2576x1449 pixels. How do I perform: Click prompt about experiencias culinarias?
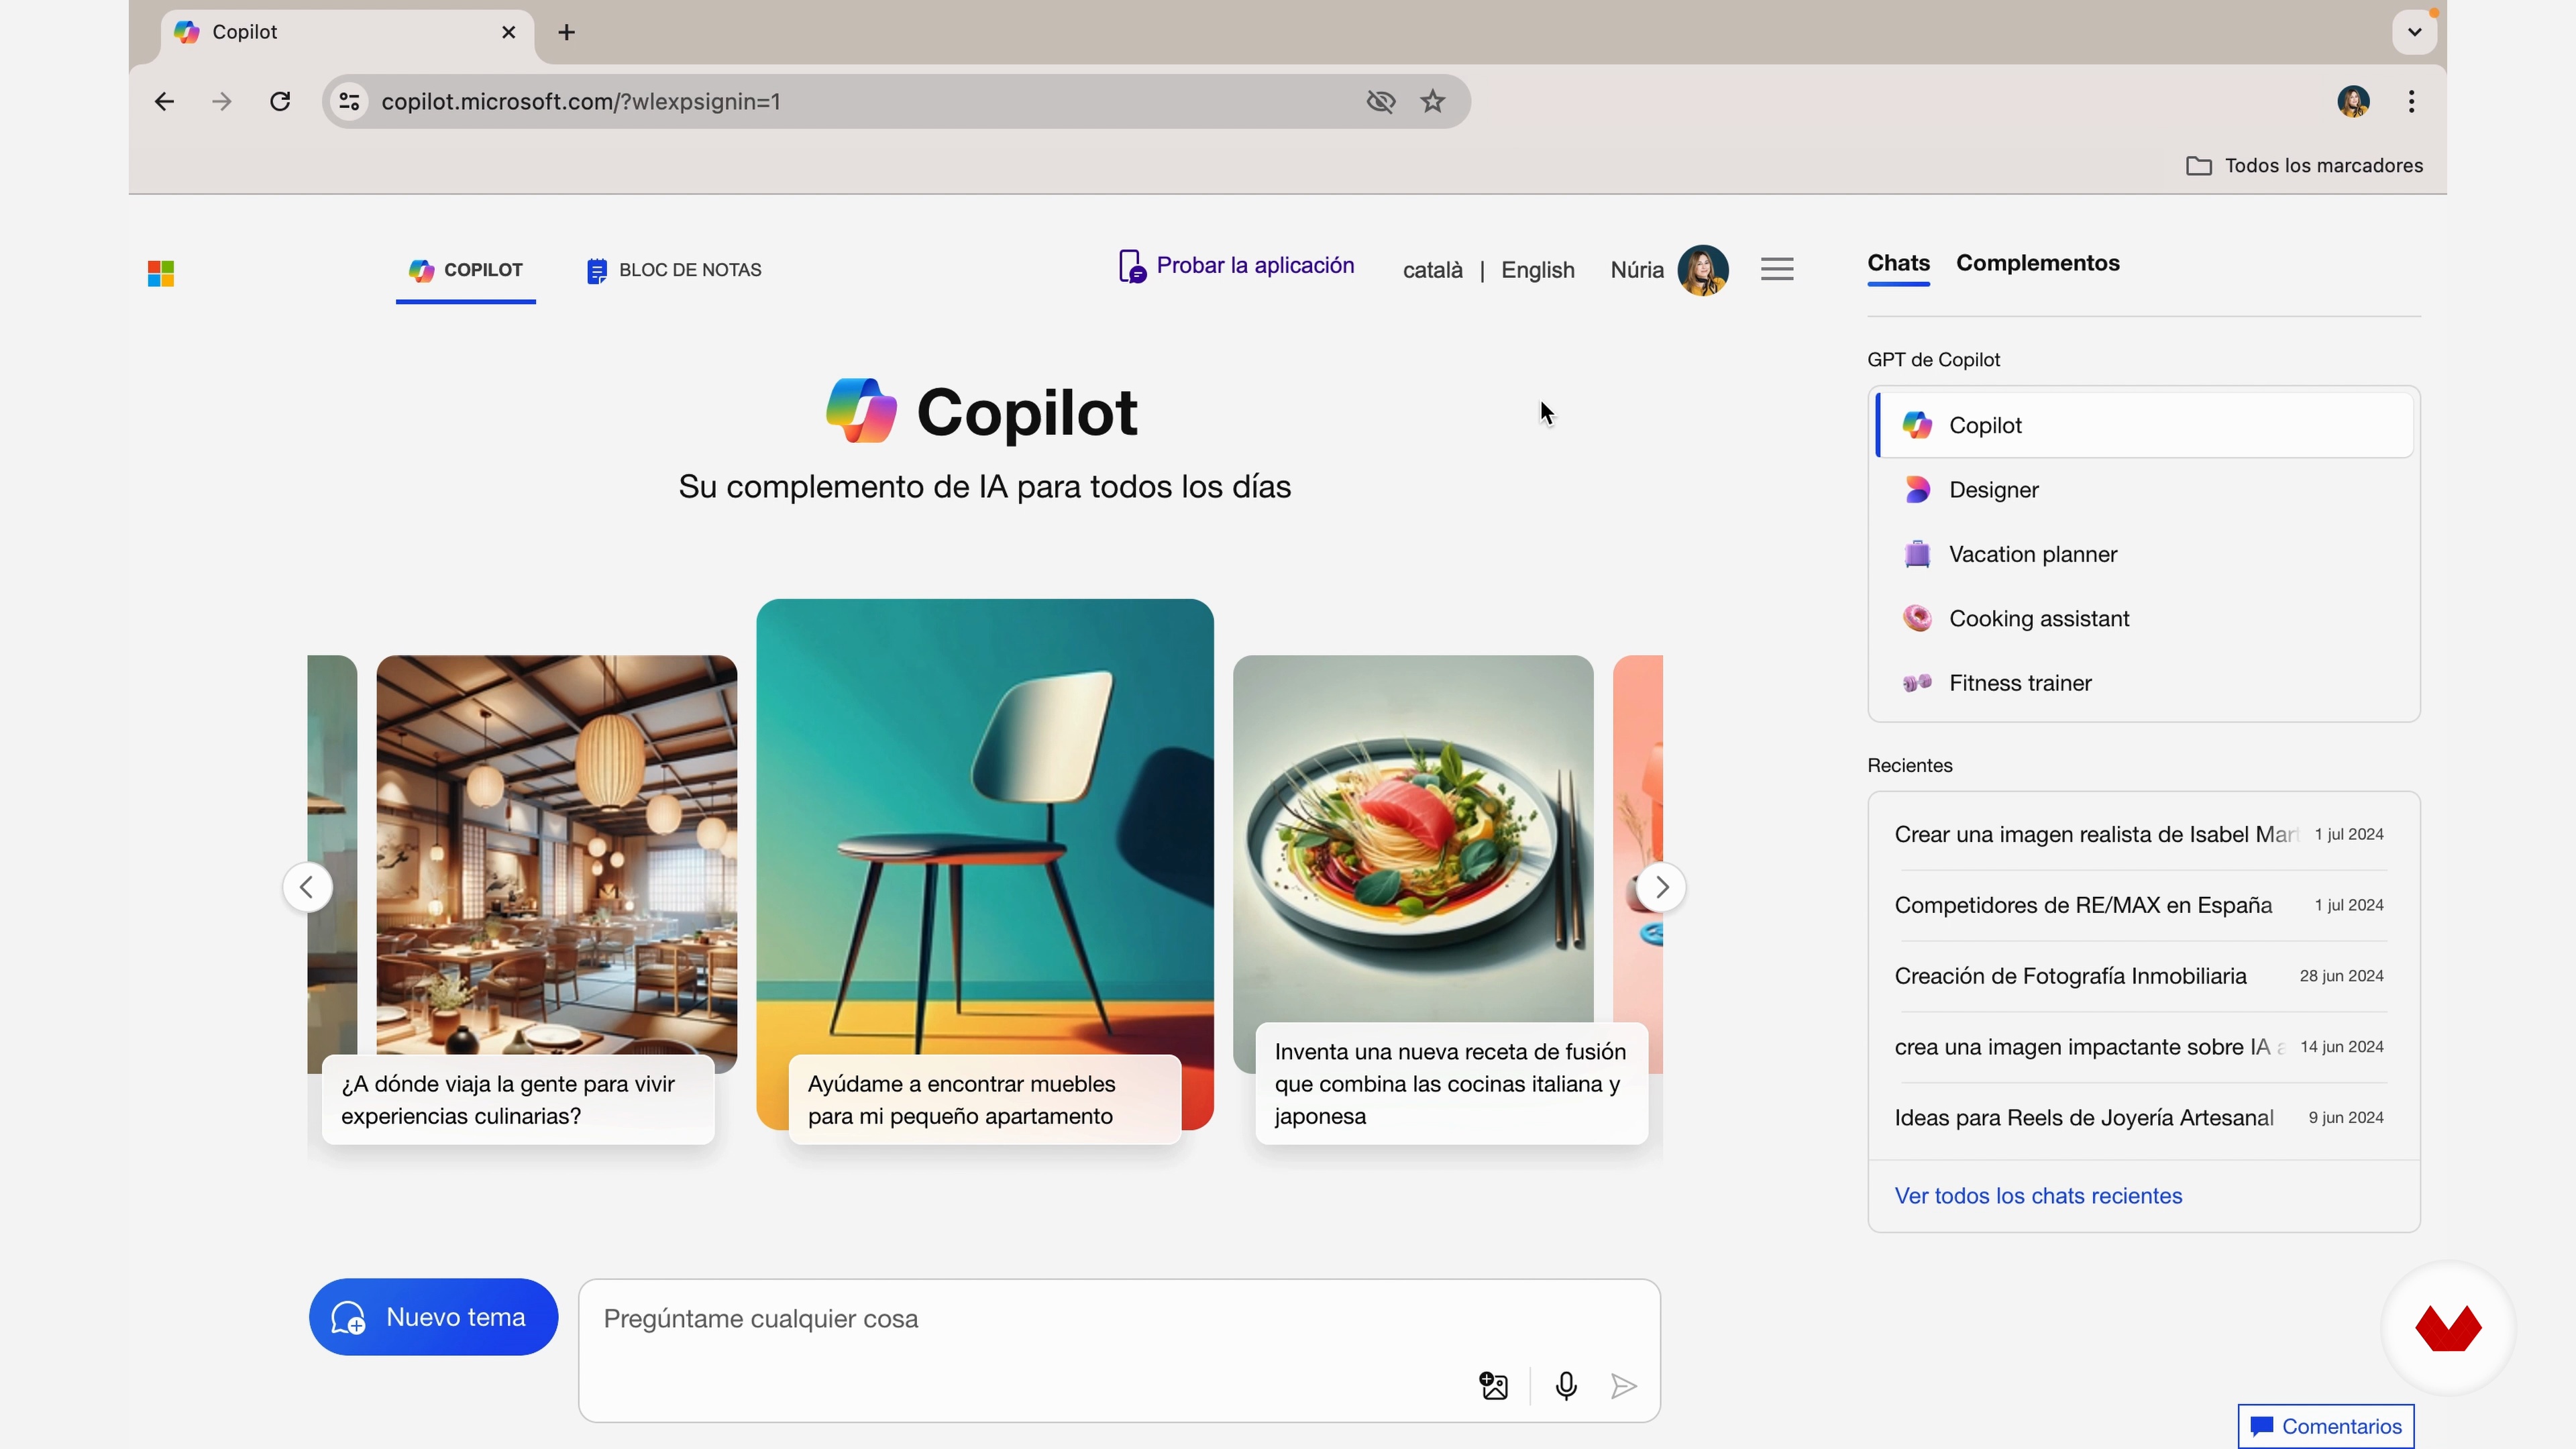point(518,1100)
